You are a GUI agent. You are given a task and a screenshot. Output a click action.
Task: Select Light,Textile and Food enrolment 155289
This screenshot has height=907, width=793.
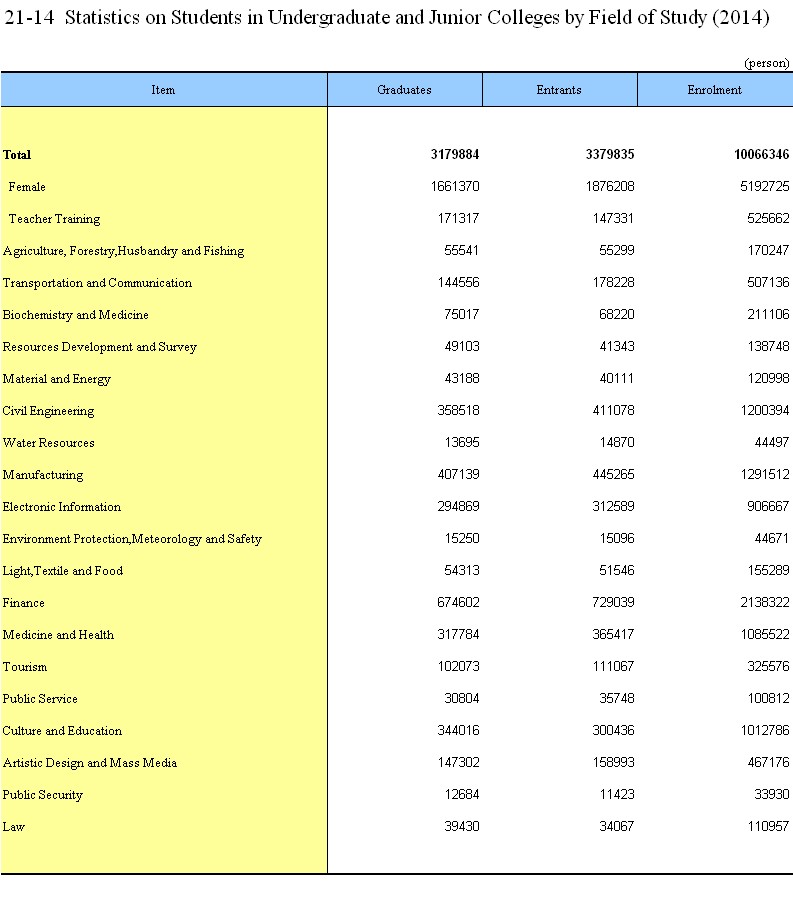tap(768, 570)
